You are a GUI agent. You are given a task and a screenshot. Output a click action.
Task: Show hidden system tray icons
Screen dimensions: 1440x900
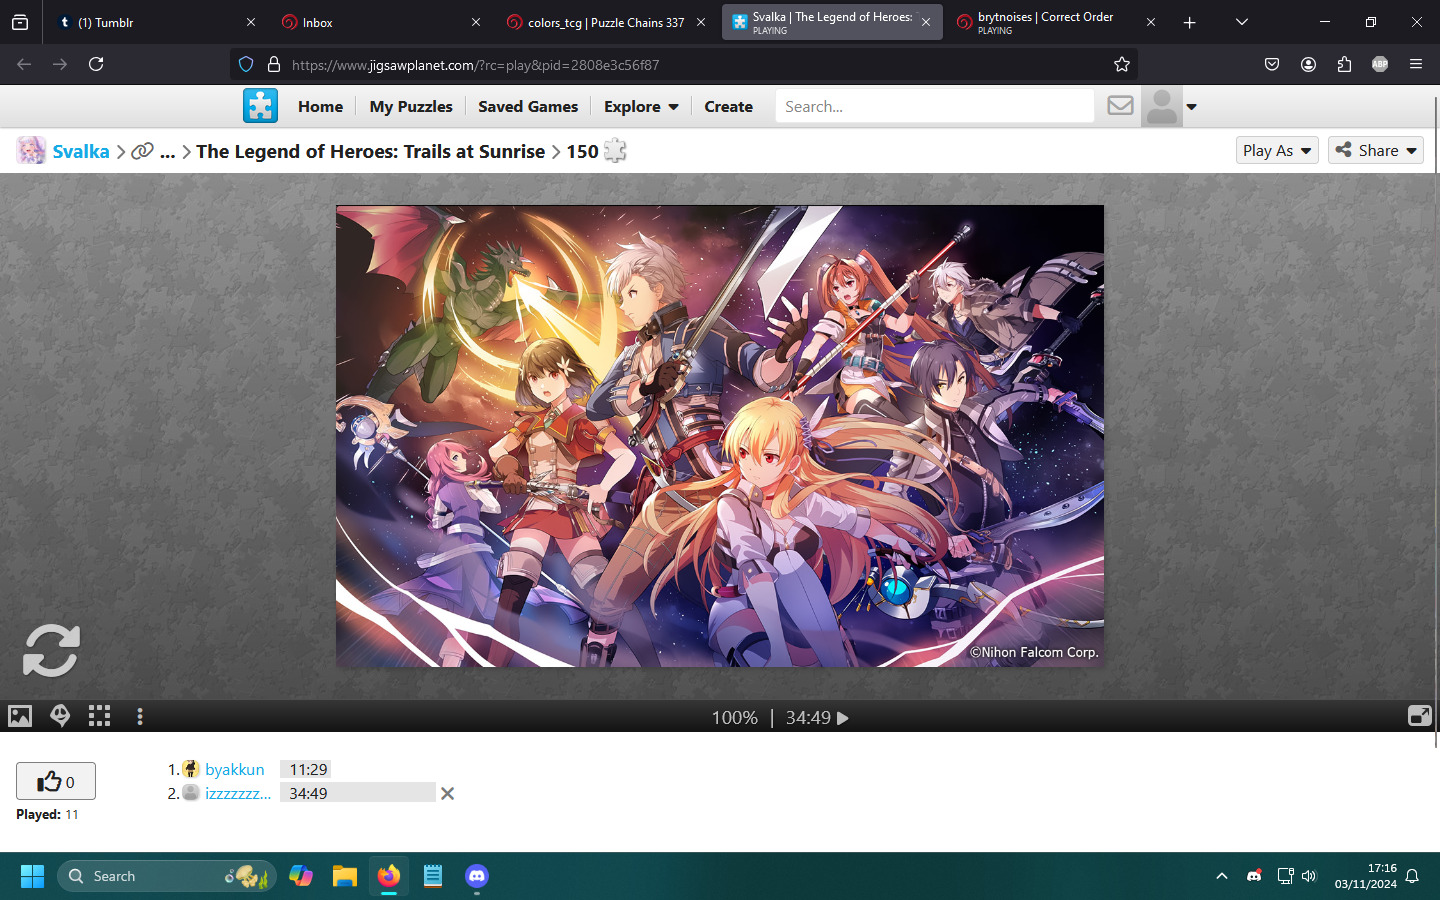pos(1221,876)
